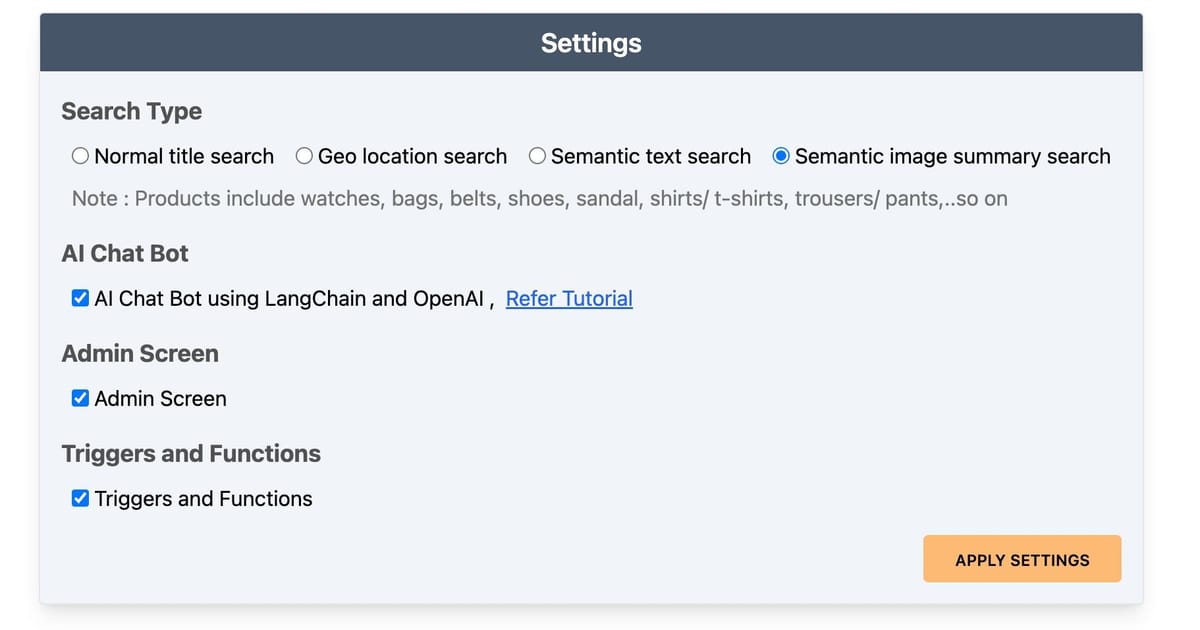Click the Settings header bar

591,42
